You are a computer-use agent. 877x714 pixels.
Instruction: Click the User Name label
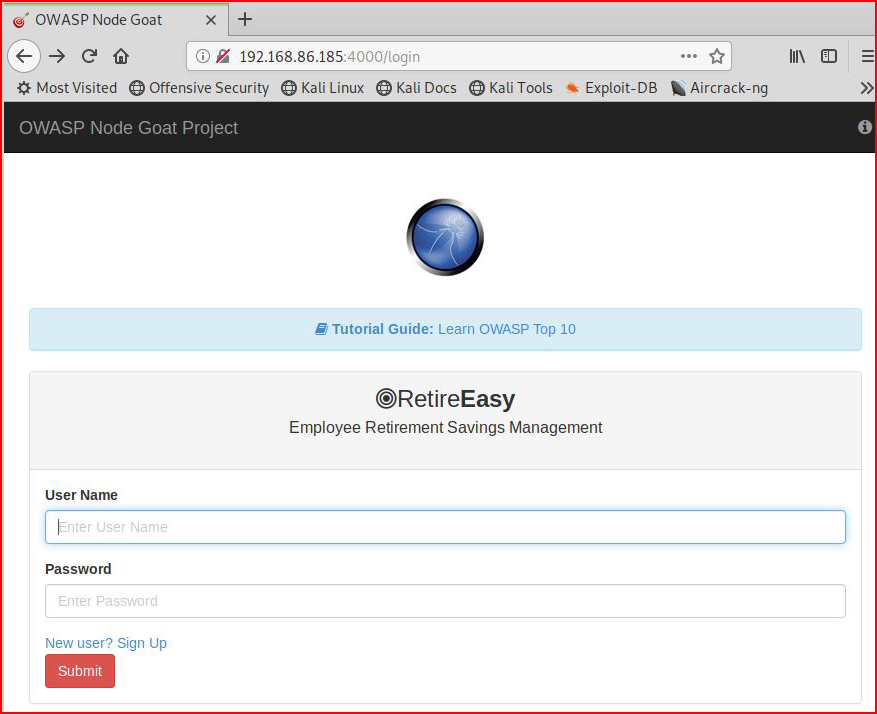tap(81, 495)
